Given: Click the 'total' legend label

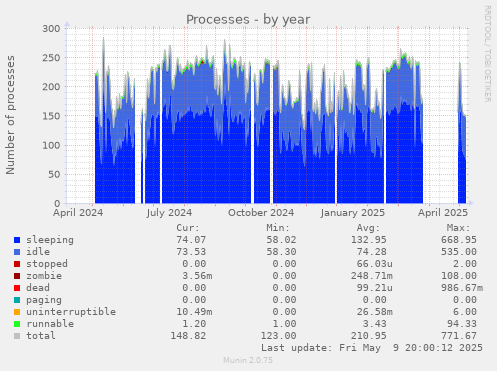Looking at the screenshot, I should pyautogui.click(x=41, y=336).
